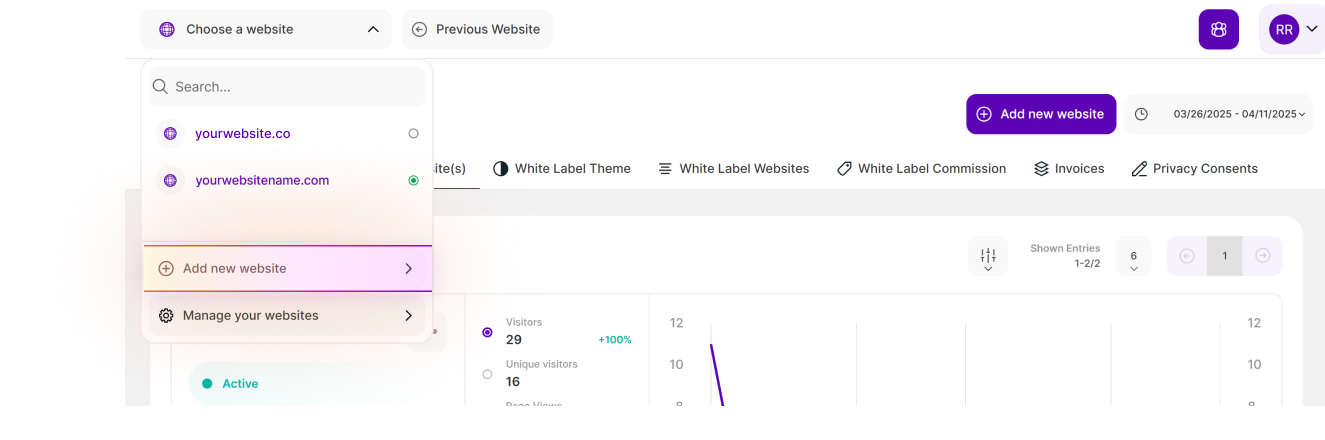Viewport: 1325px width, 440px height.
Task: Select the yourwebsite.co radio button
Action: click(413, 133)
